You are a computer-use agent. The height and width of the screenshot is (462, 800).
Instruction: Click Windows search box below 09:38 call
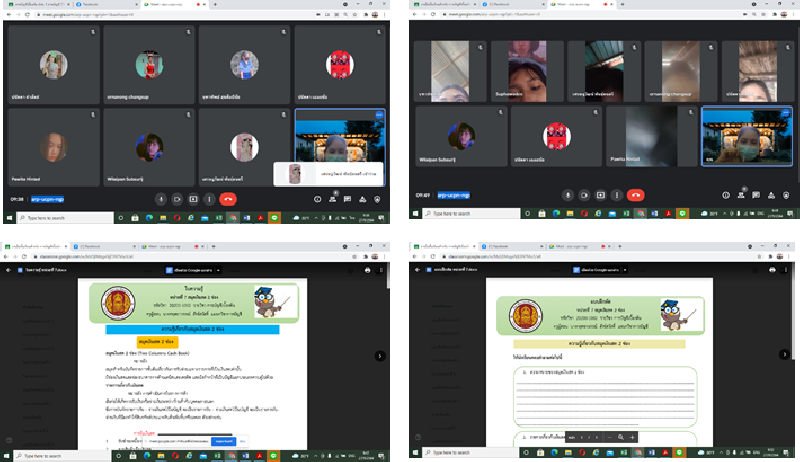60,217
